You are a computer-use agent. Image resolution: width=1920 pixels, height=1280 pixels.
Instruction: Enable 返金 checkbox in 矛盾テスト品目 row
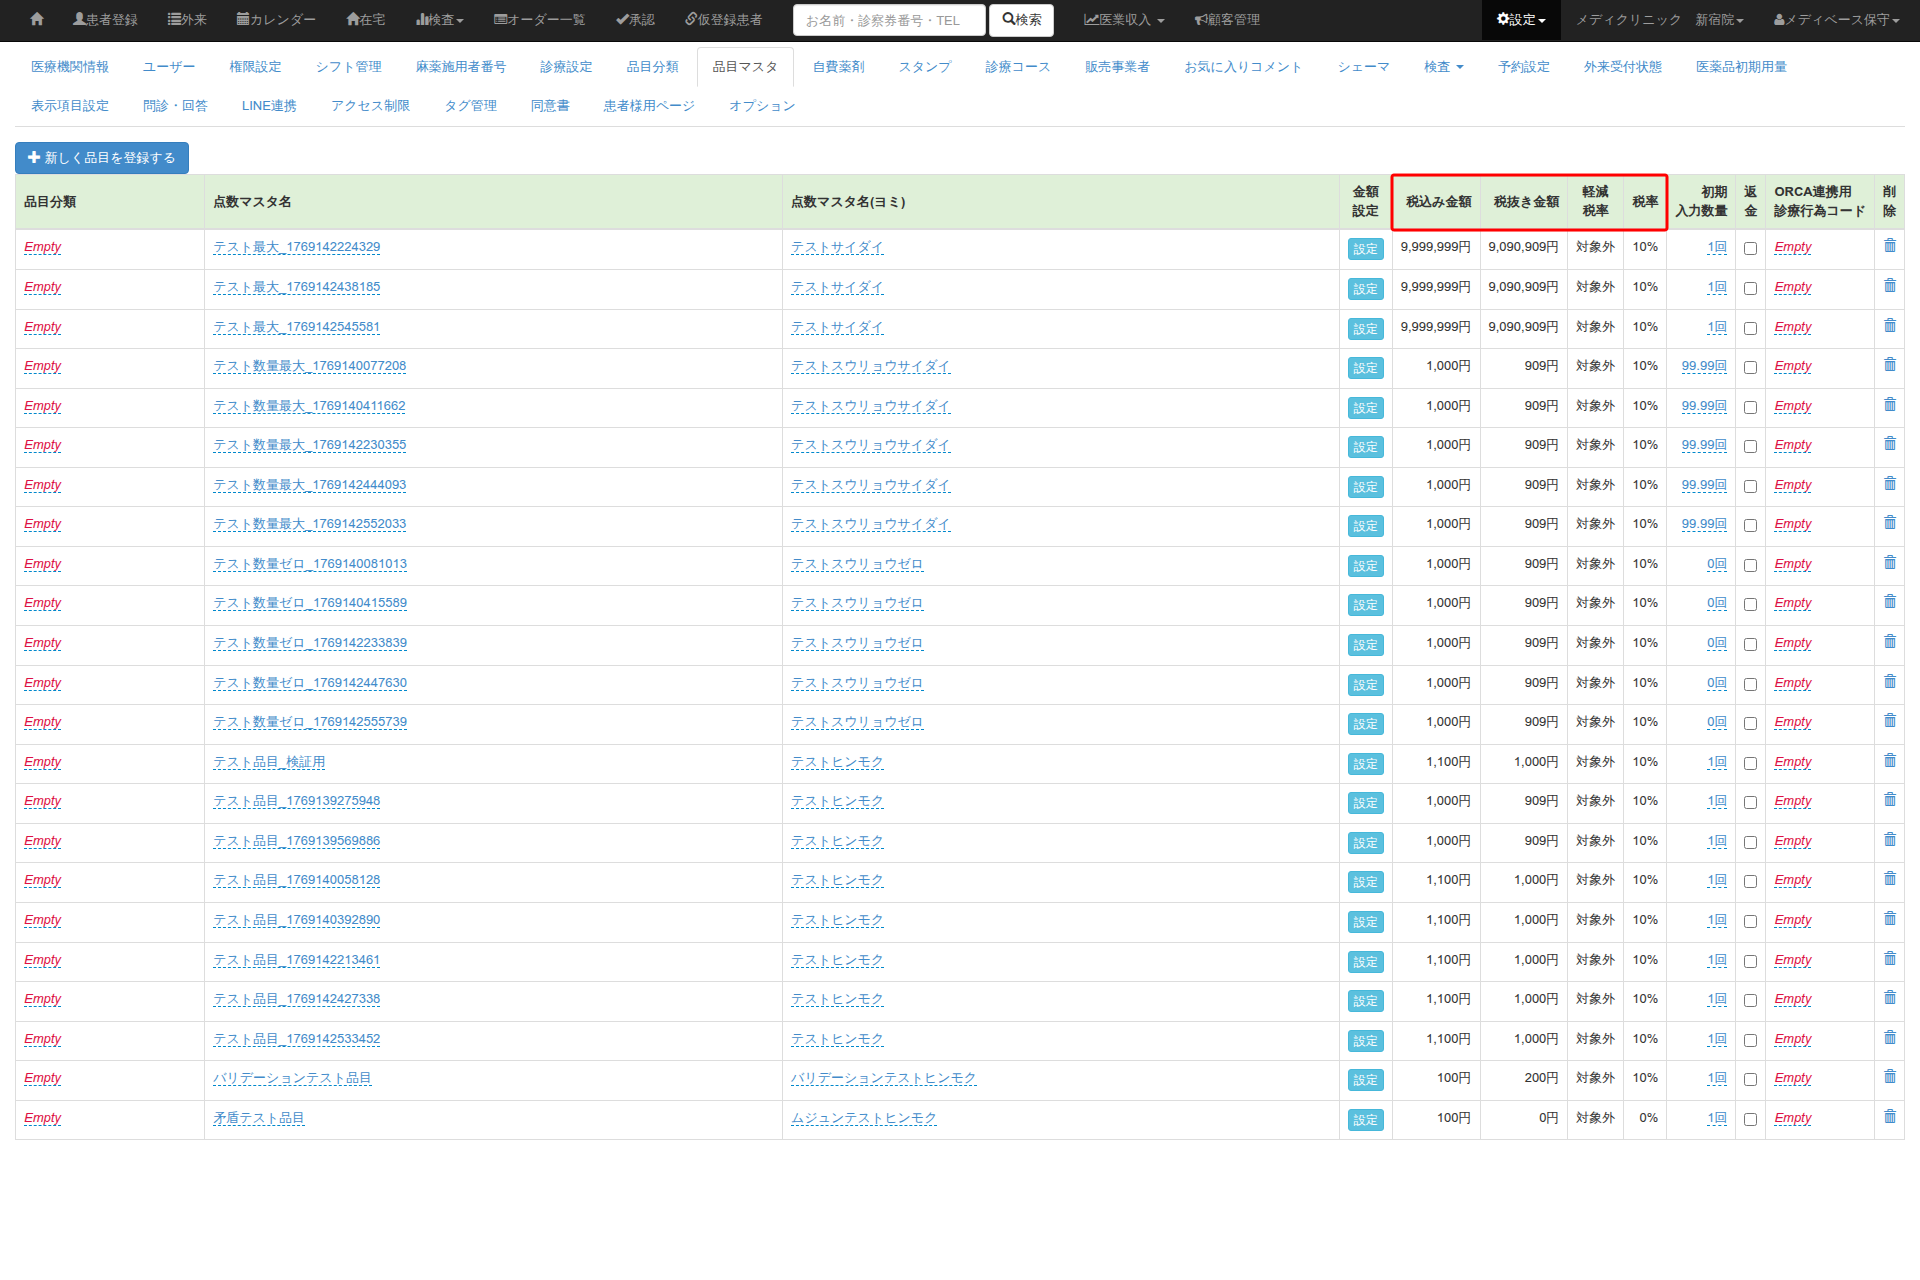point(1750,1119)
